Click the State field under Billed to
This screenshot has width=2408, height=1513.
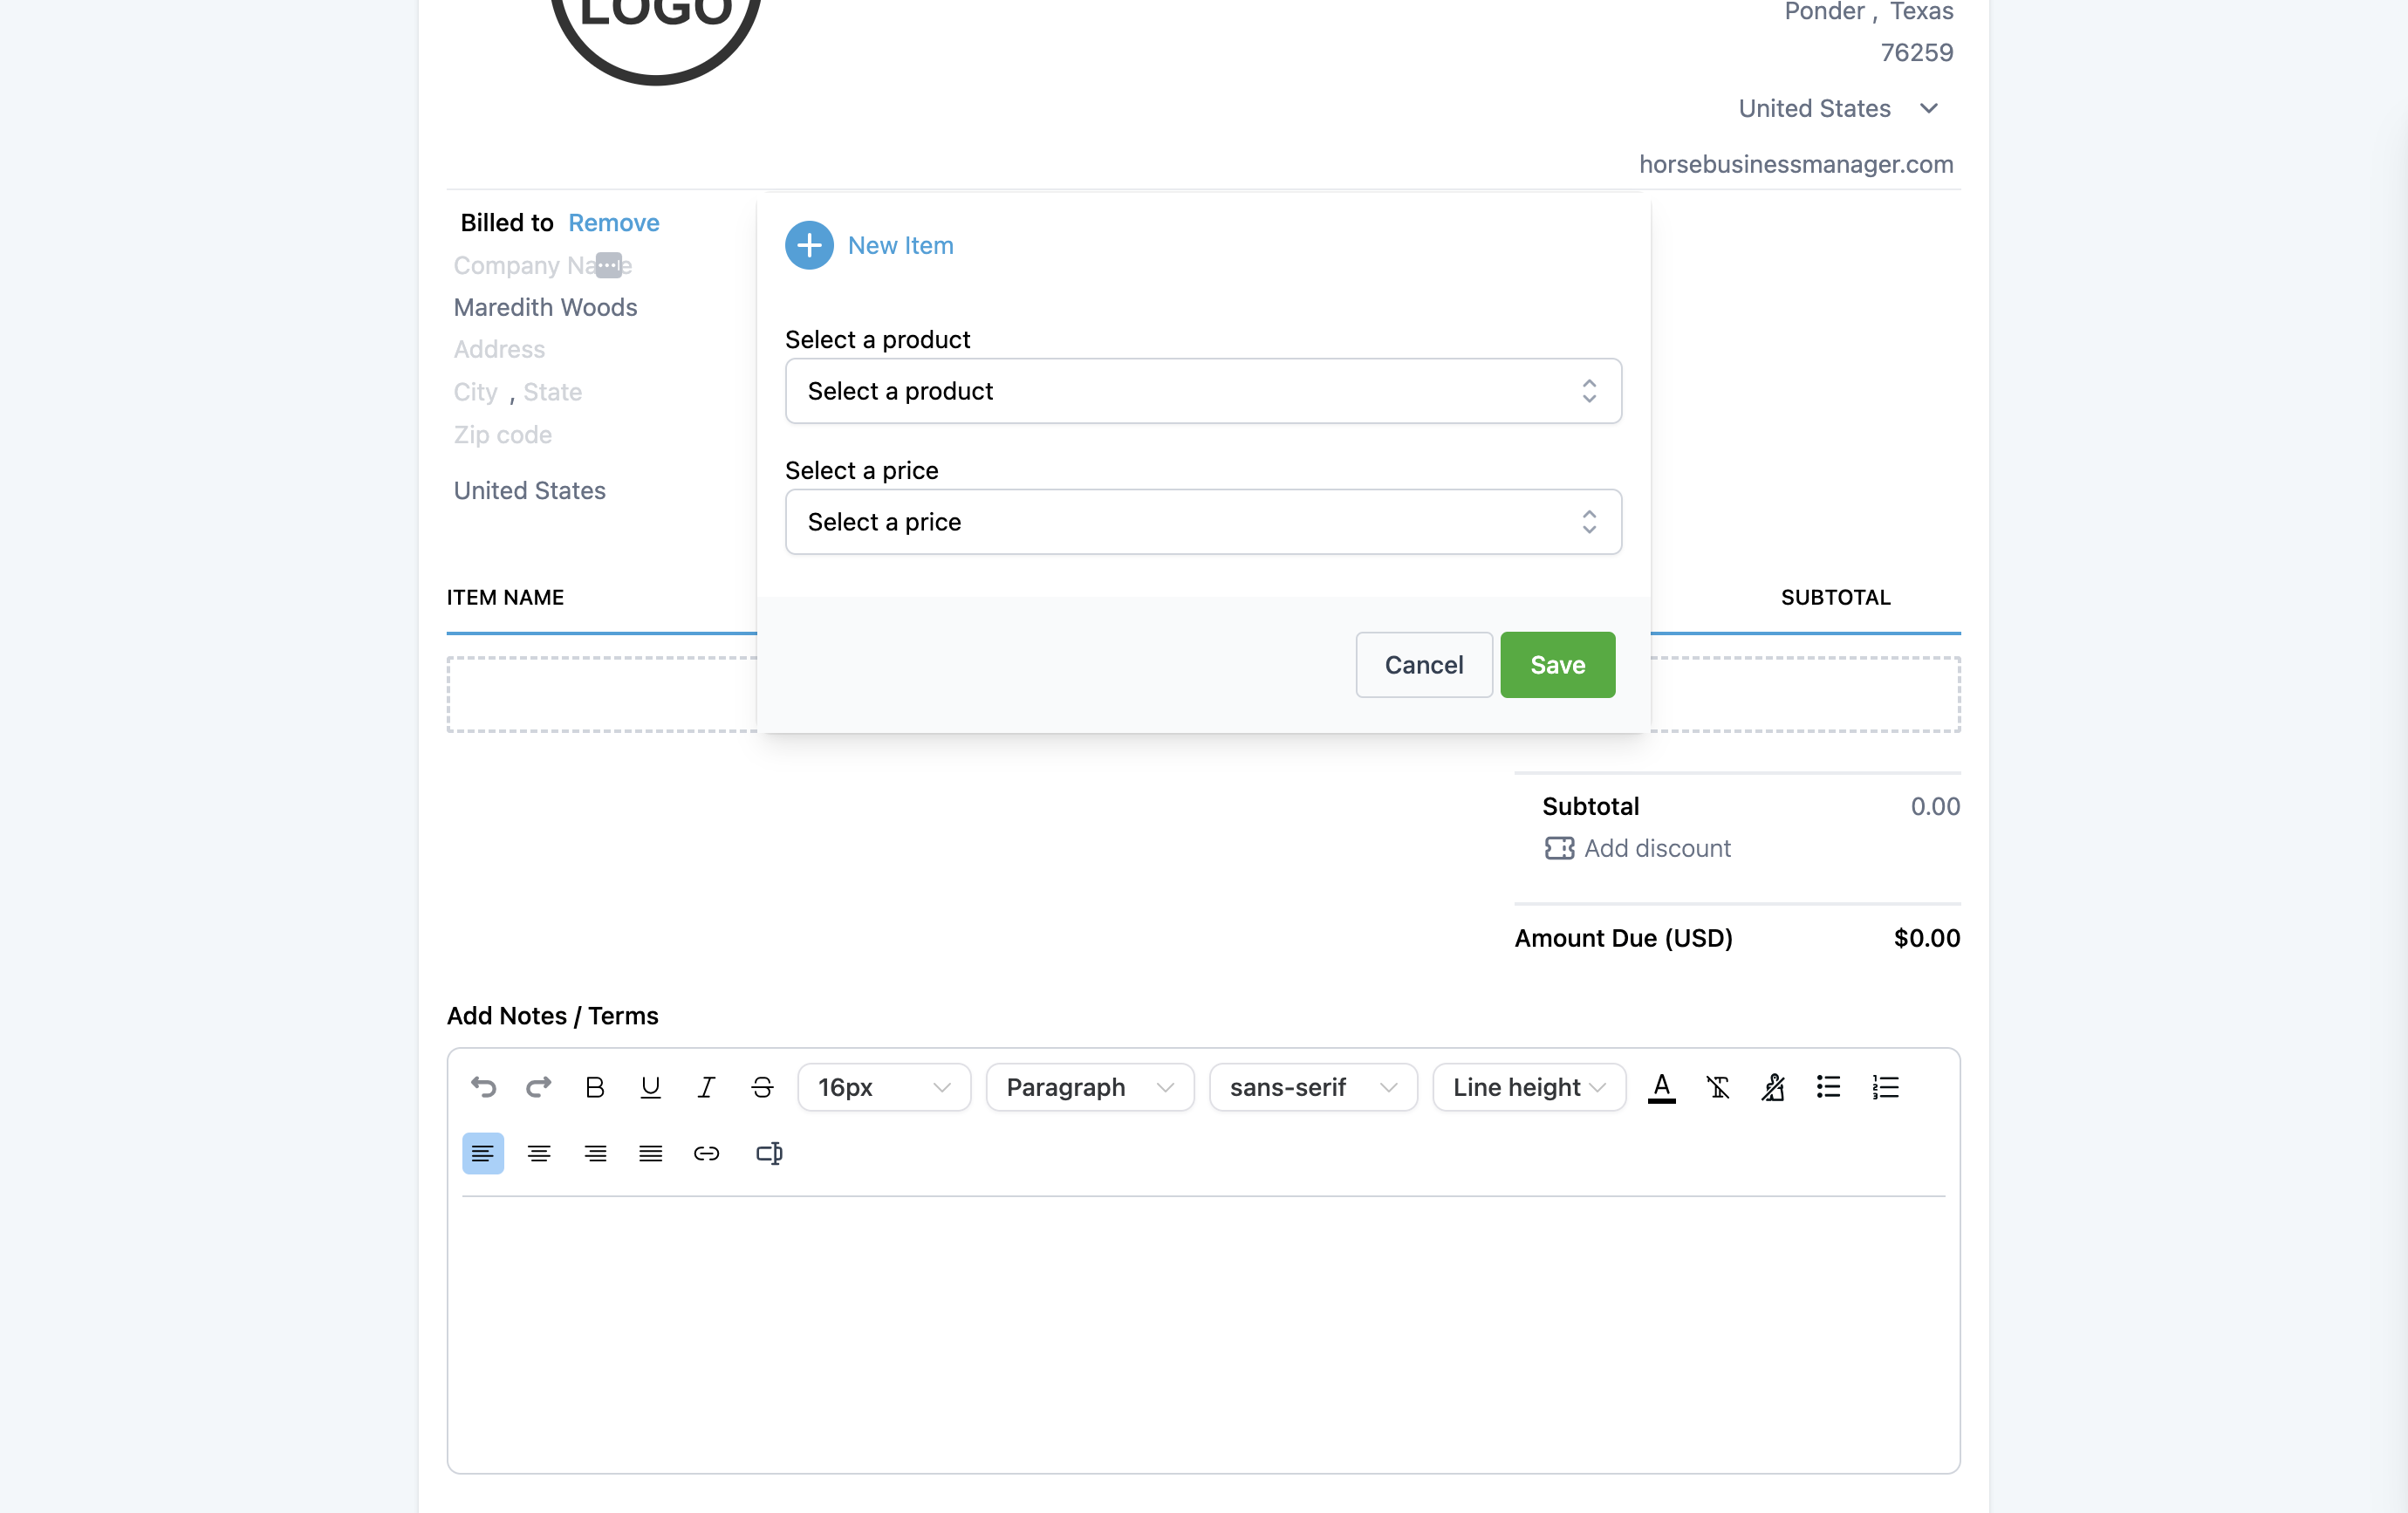pyautogui.click(x=552, y=392)
